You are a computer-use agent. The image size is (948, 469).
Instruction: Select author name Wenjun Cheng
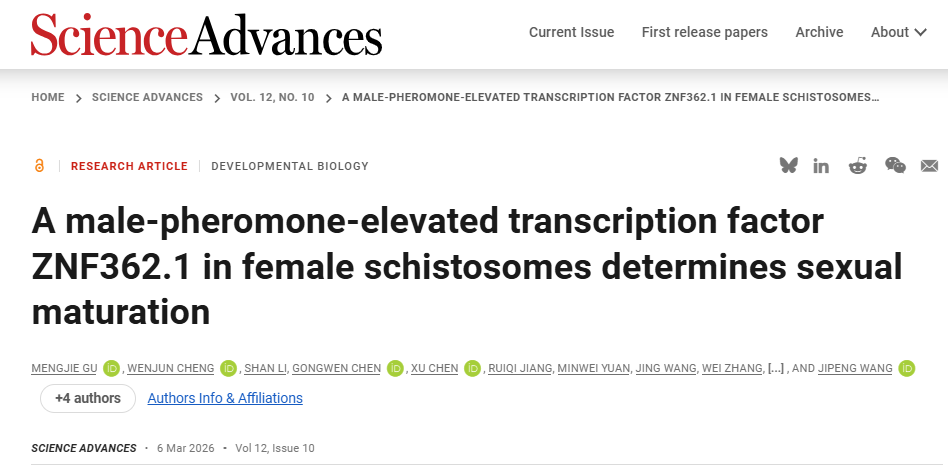coord(171,368)
